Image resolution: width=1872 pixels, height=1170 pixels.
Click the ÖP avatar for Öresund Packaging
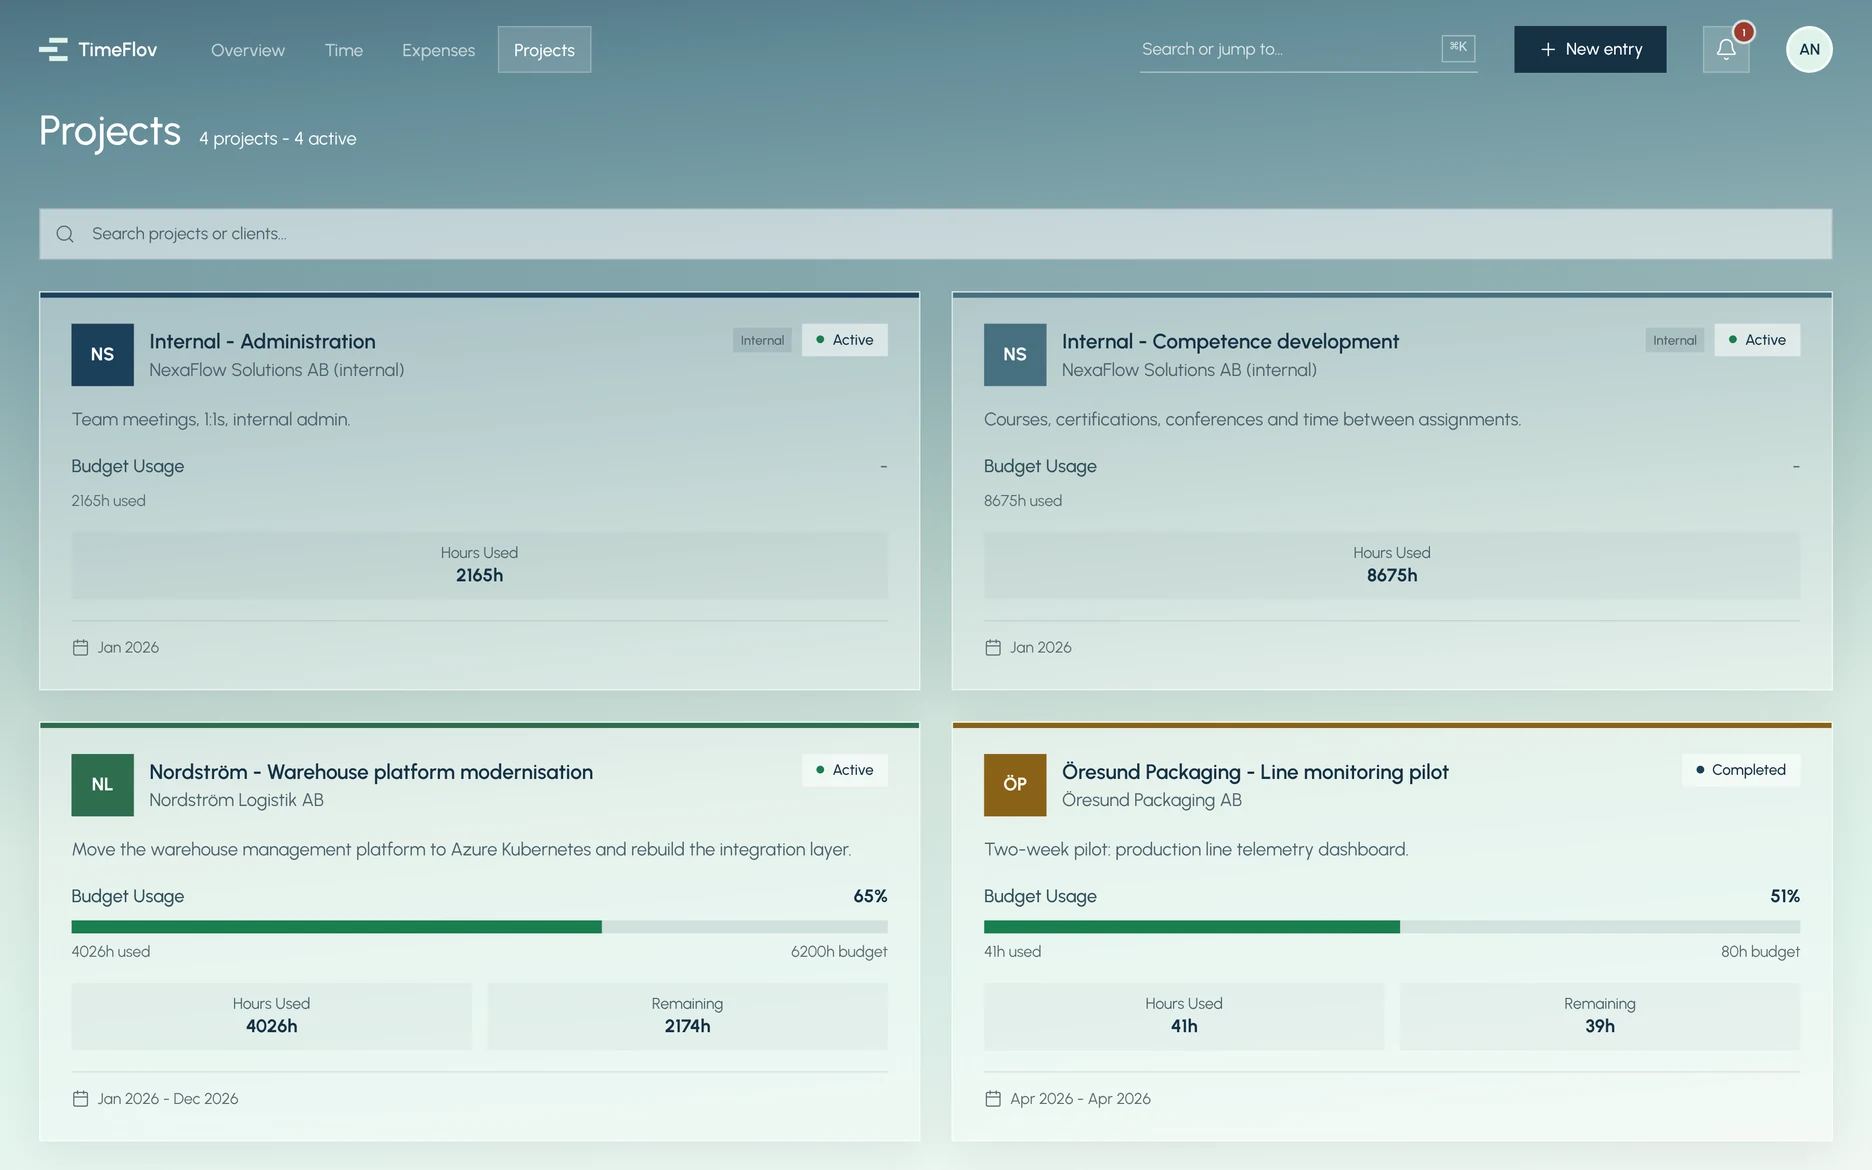[x=1015, y=785]
